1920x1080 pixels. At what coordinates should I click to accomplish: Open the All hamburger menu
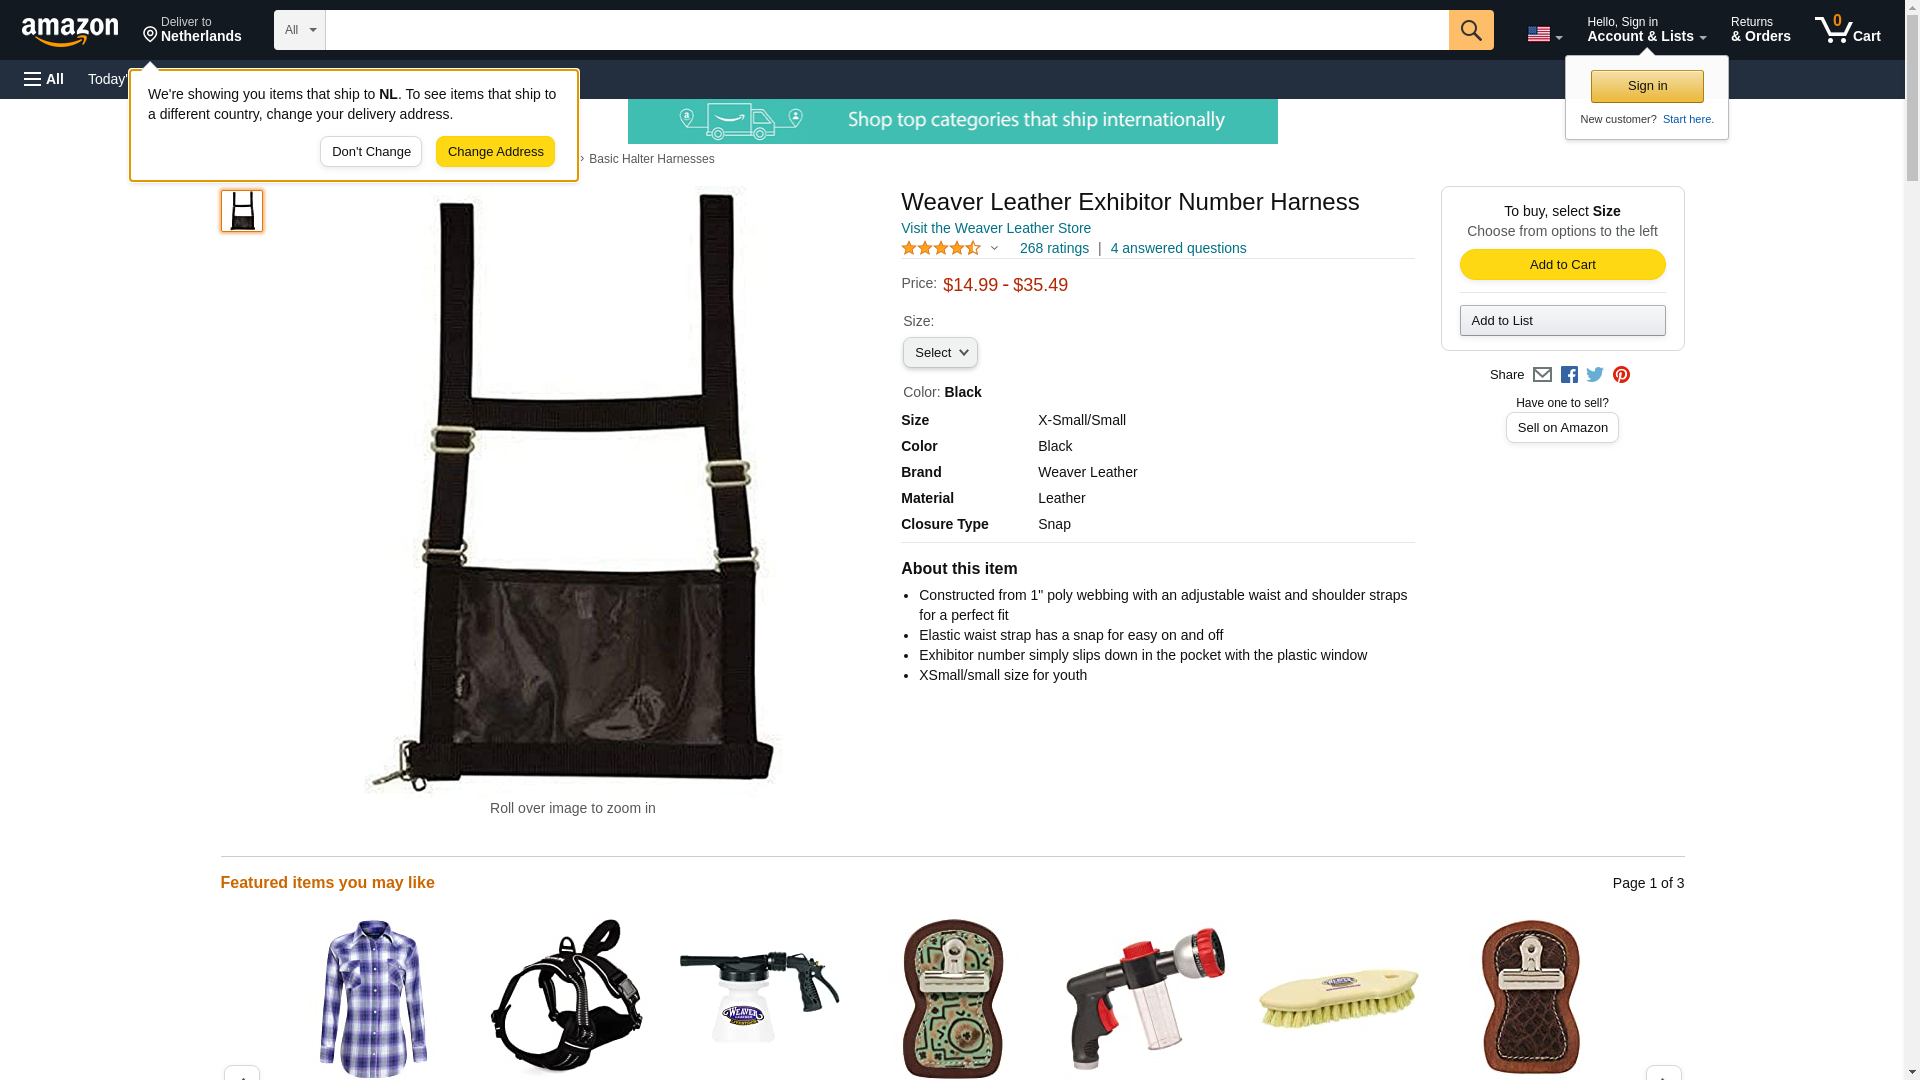[44, 79]
